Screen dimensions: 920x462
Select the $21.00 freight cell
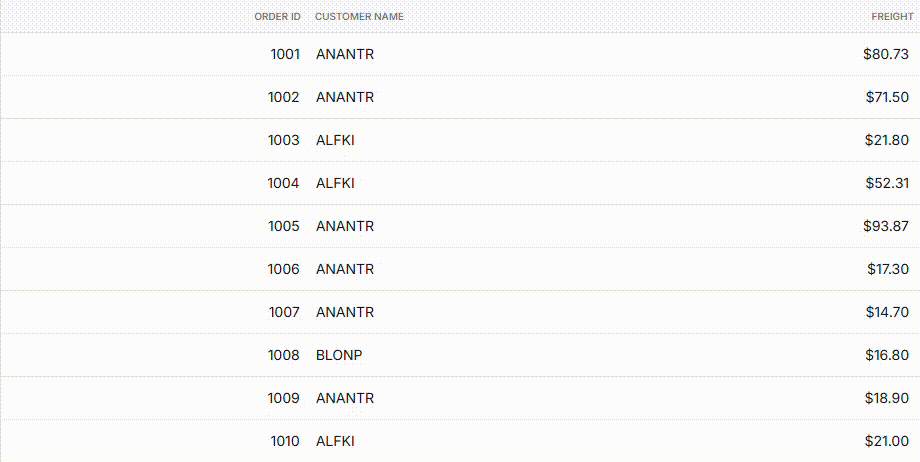click(887, 441)
